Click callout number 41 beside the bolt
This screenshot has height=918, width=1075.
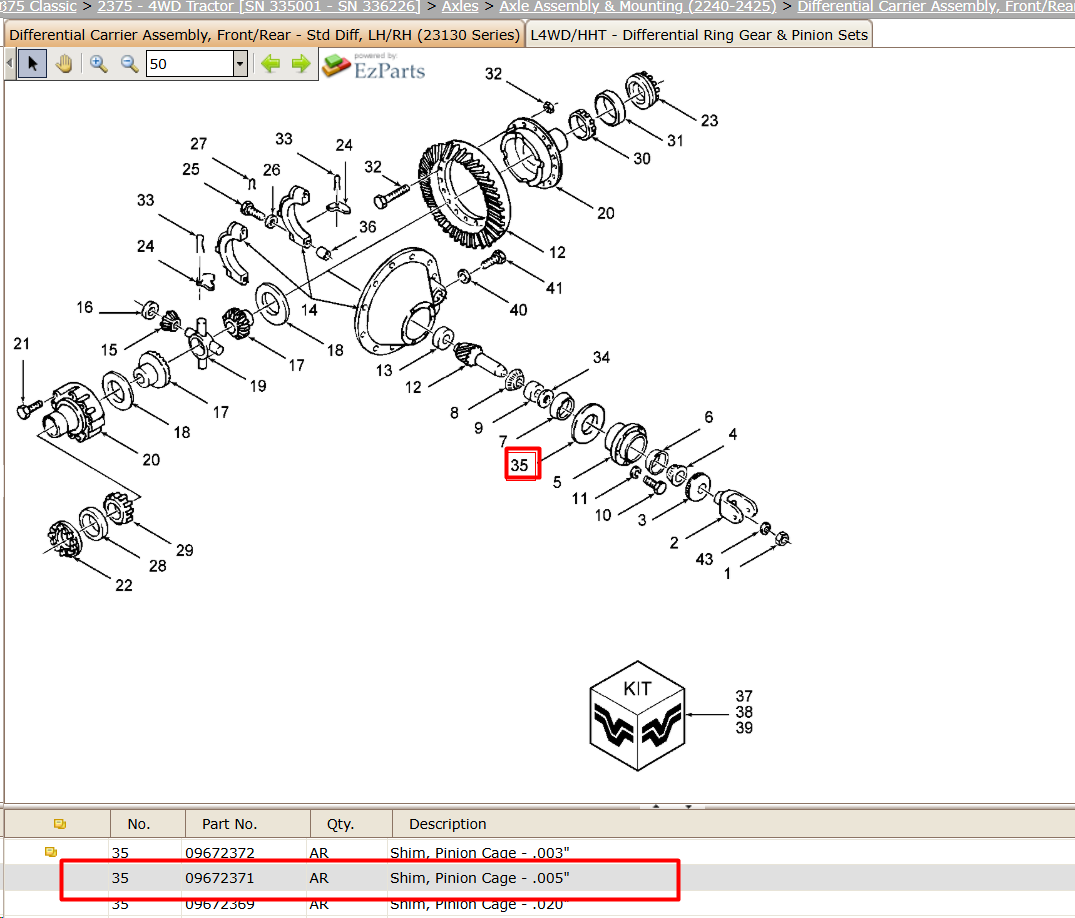[x=554, y=289]
